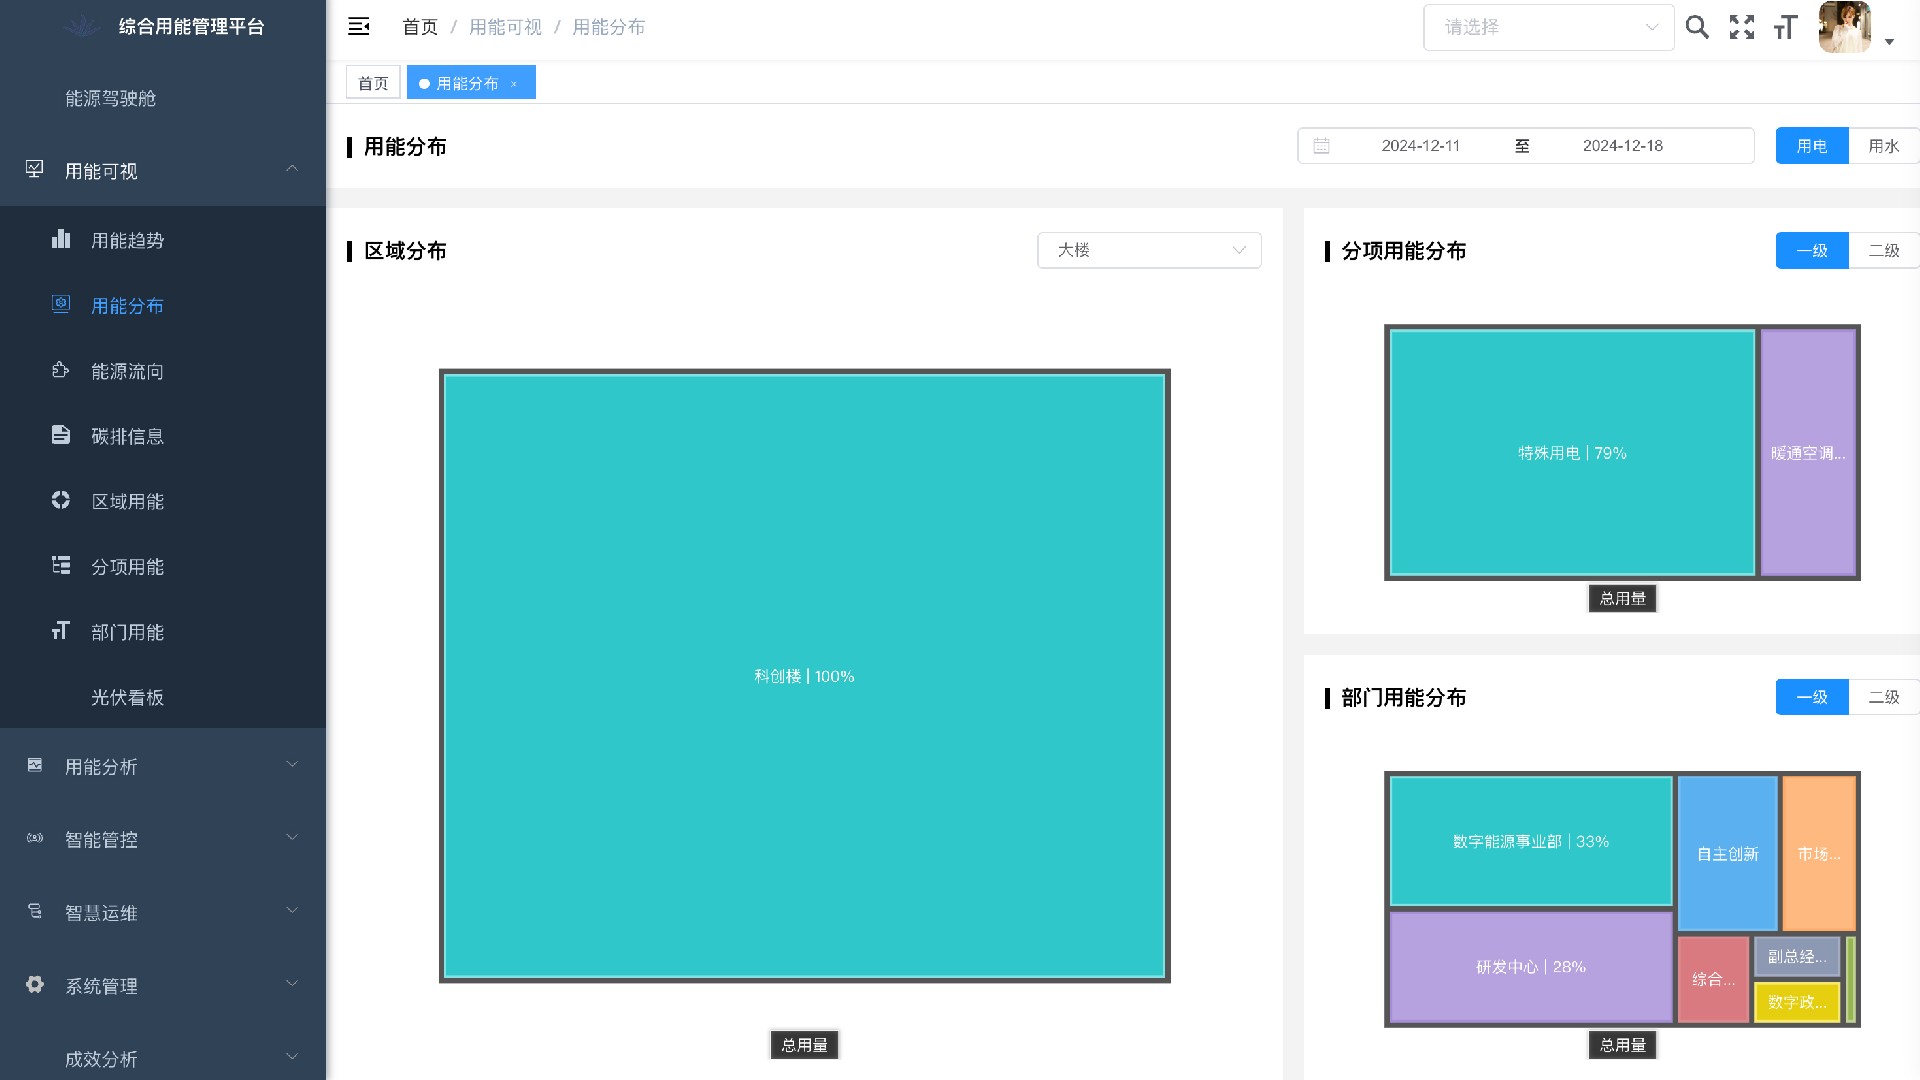
Task: Open the 请选择 dropdown in header
Action: (1548, 27)
